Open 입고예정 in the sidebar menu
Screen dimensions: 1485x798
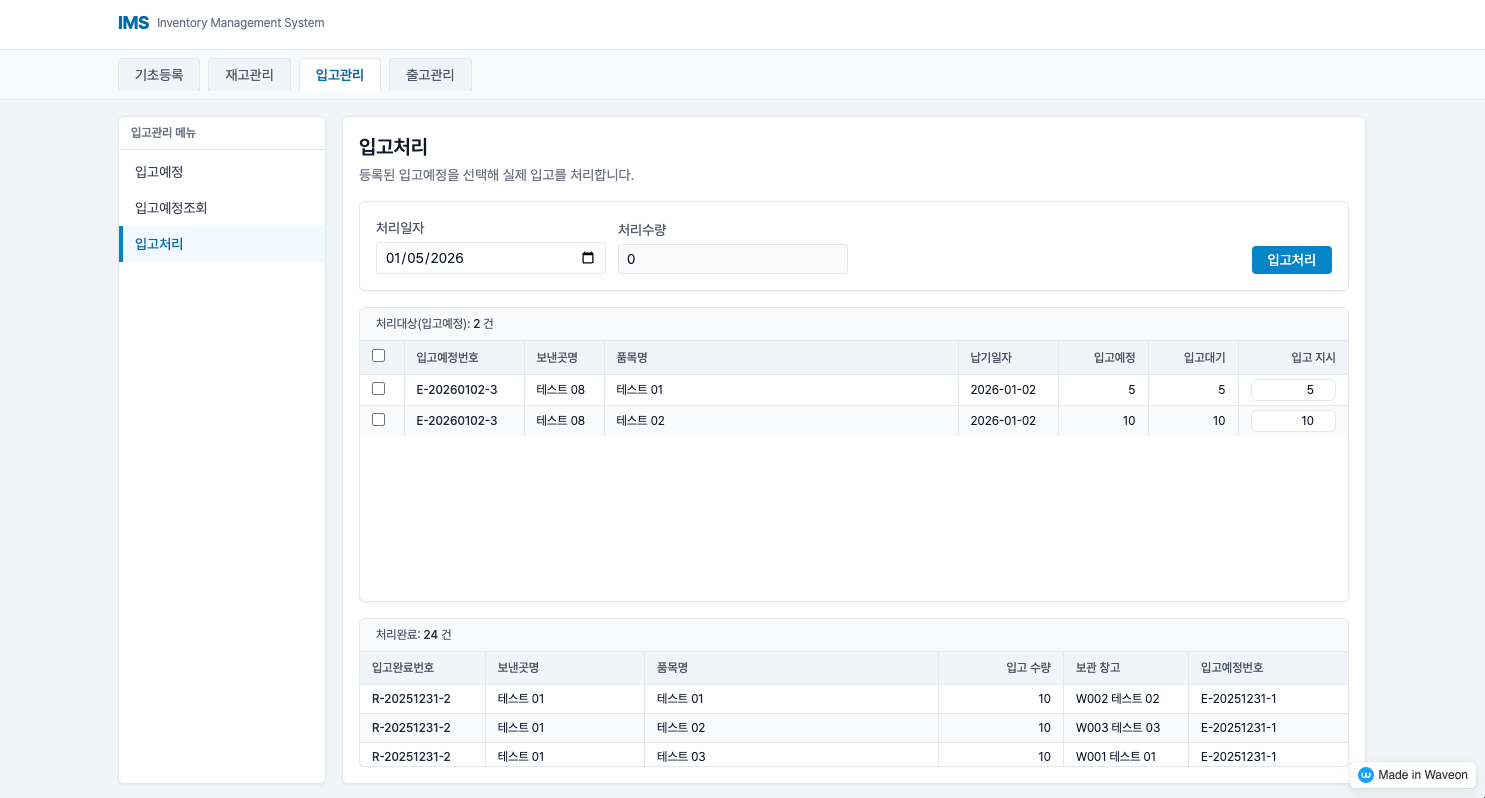point(160,172)
